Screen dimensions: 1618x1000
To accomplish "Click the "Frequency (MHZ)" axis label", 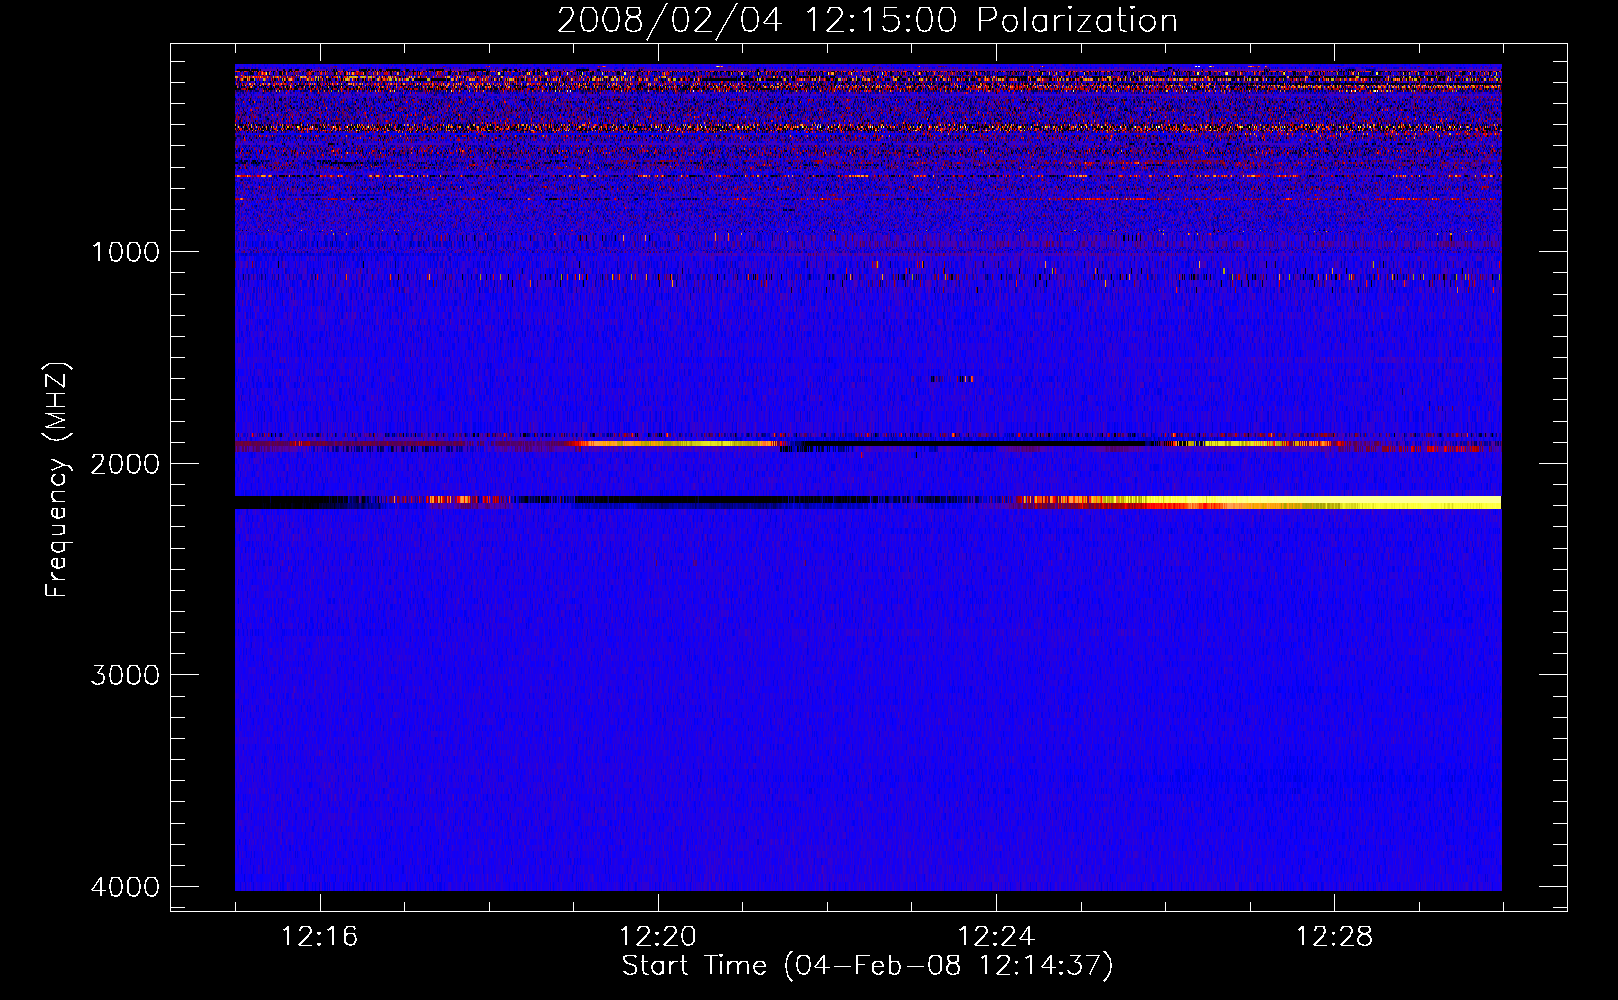I will (57, 480).
